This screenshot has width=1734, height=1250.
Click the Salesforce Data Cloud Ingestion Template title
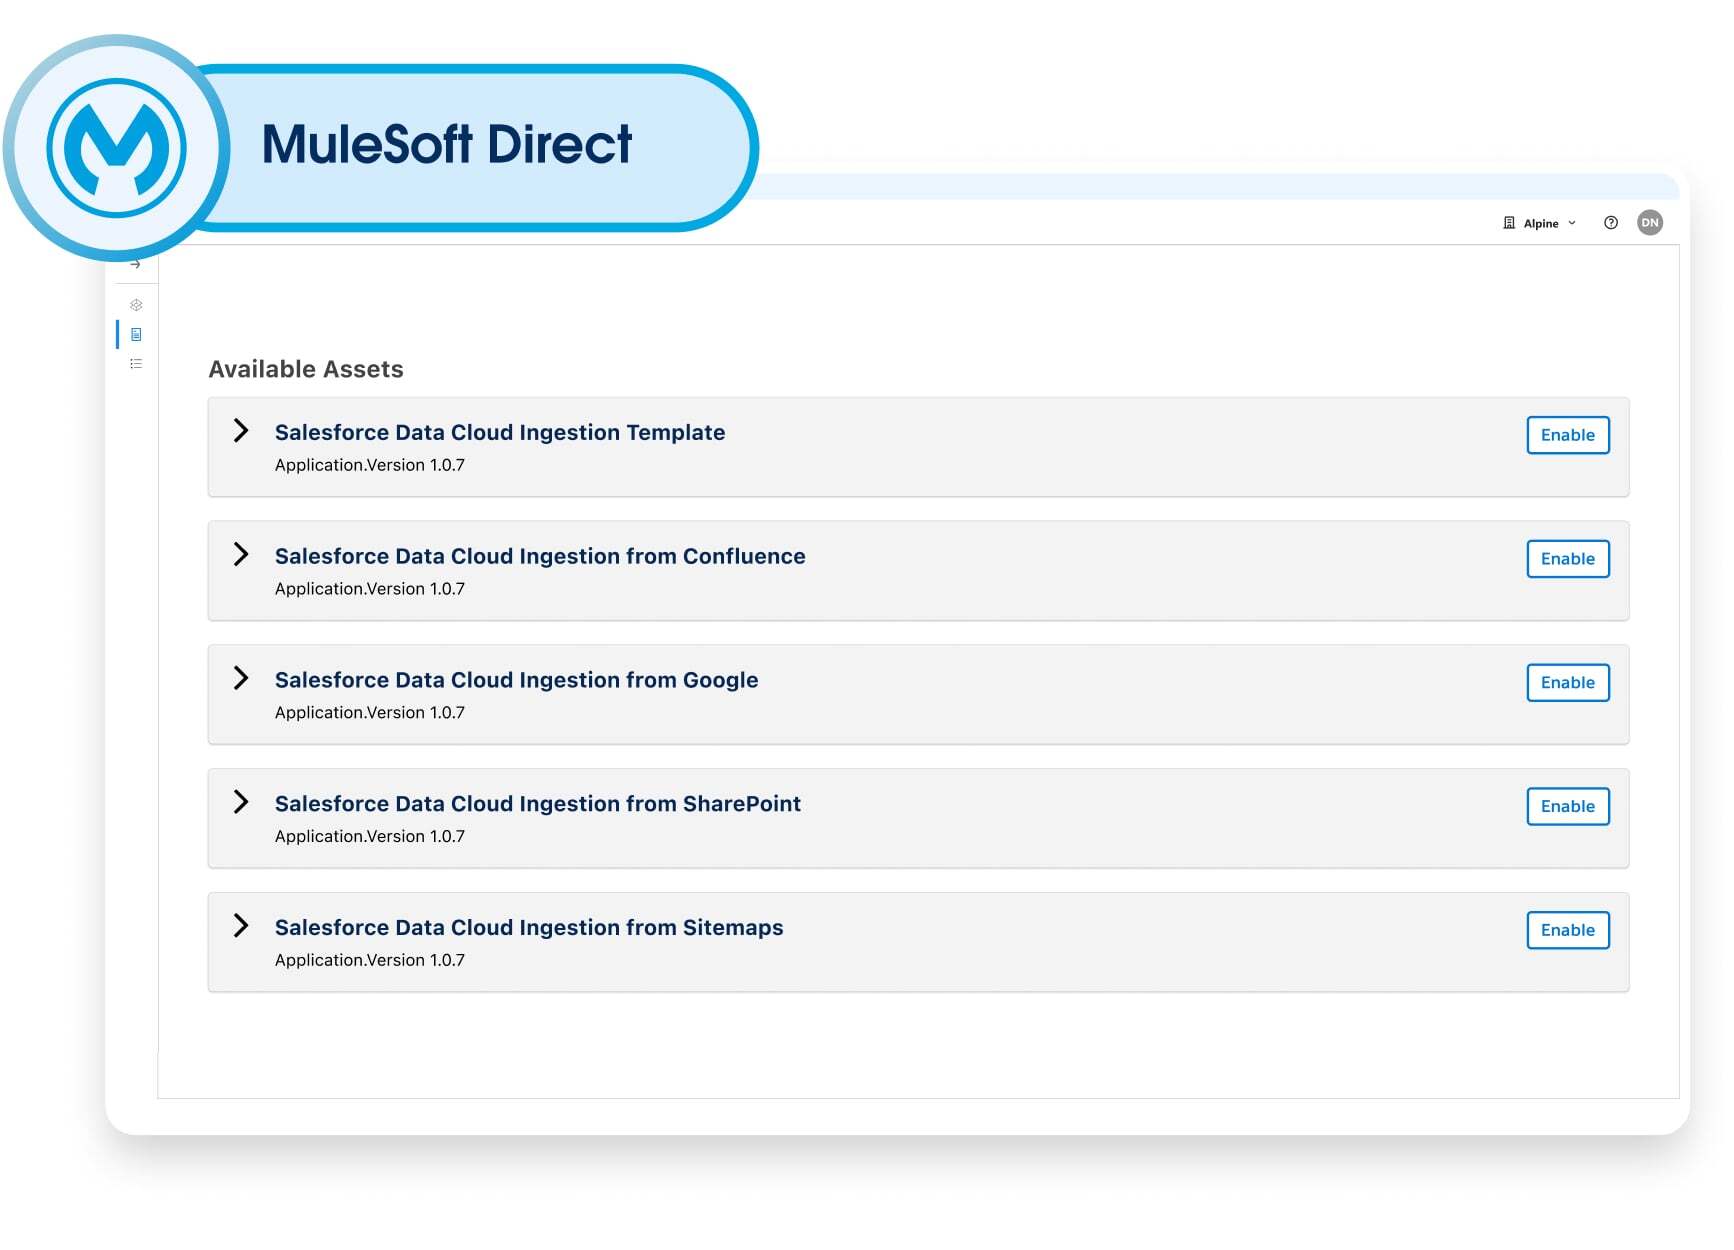coord(500,433)
